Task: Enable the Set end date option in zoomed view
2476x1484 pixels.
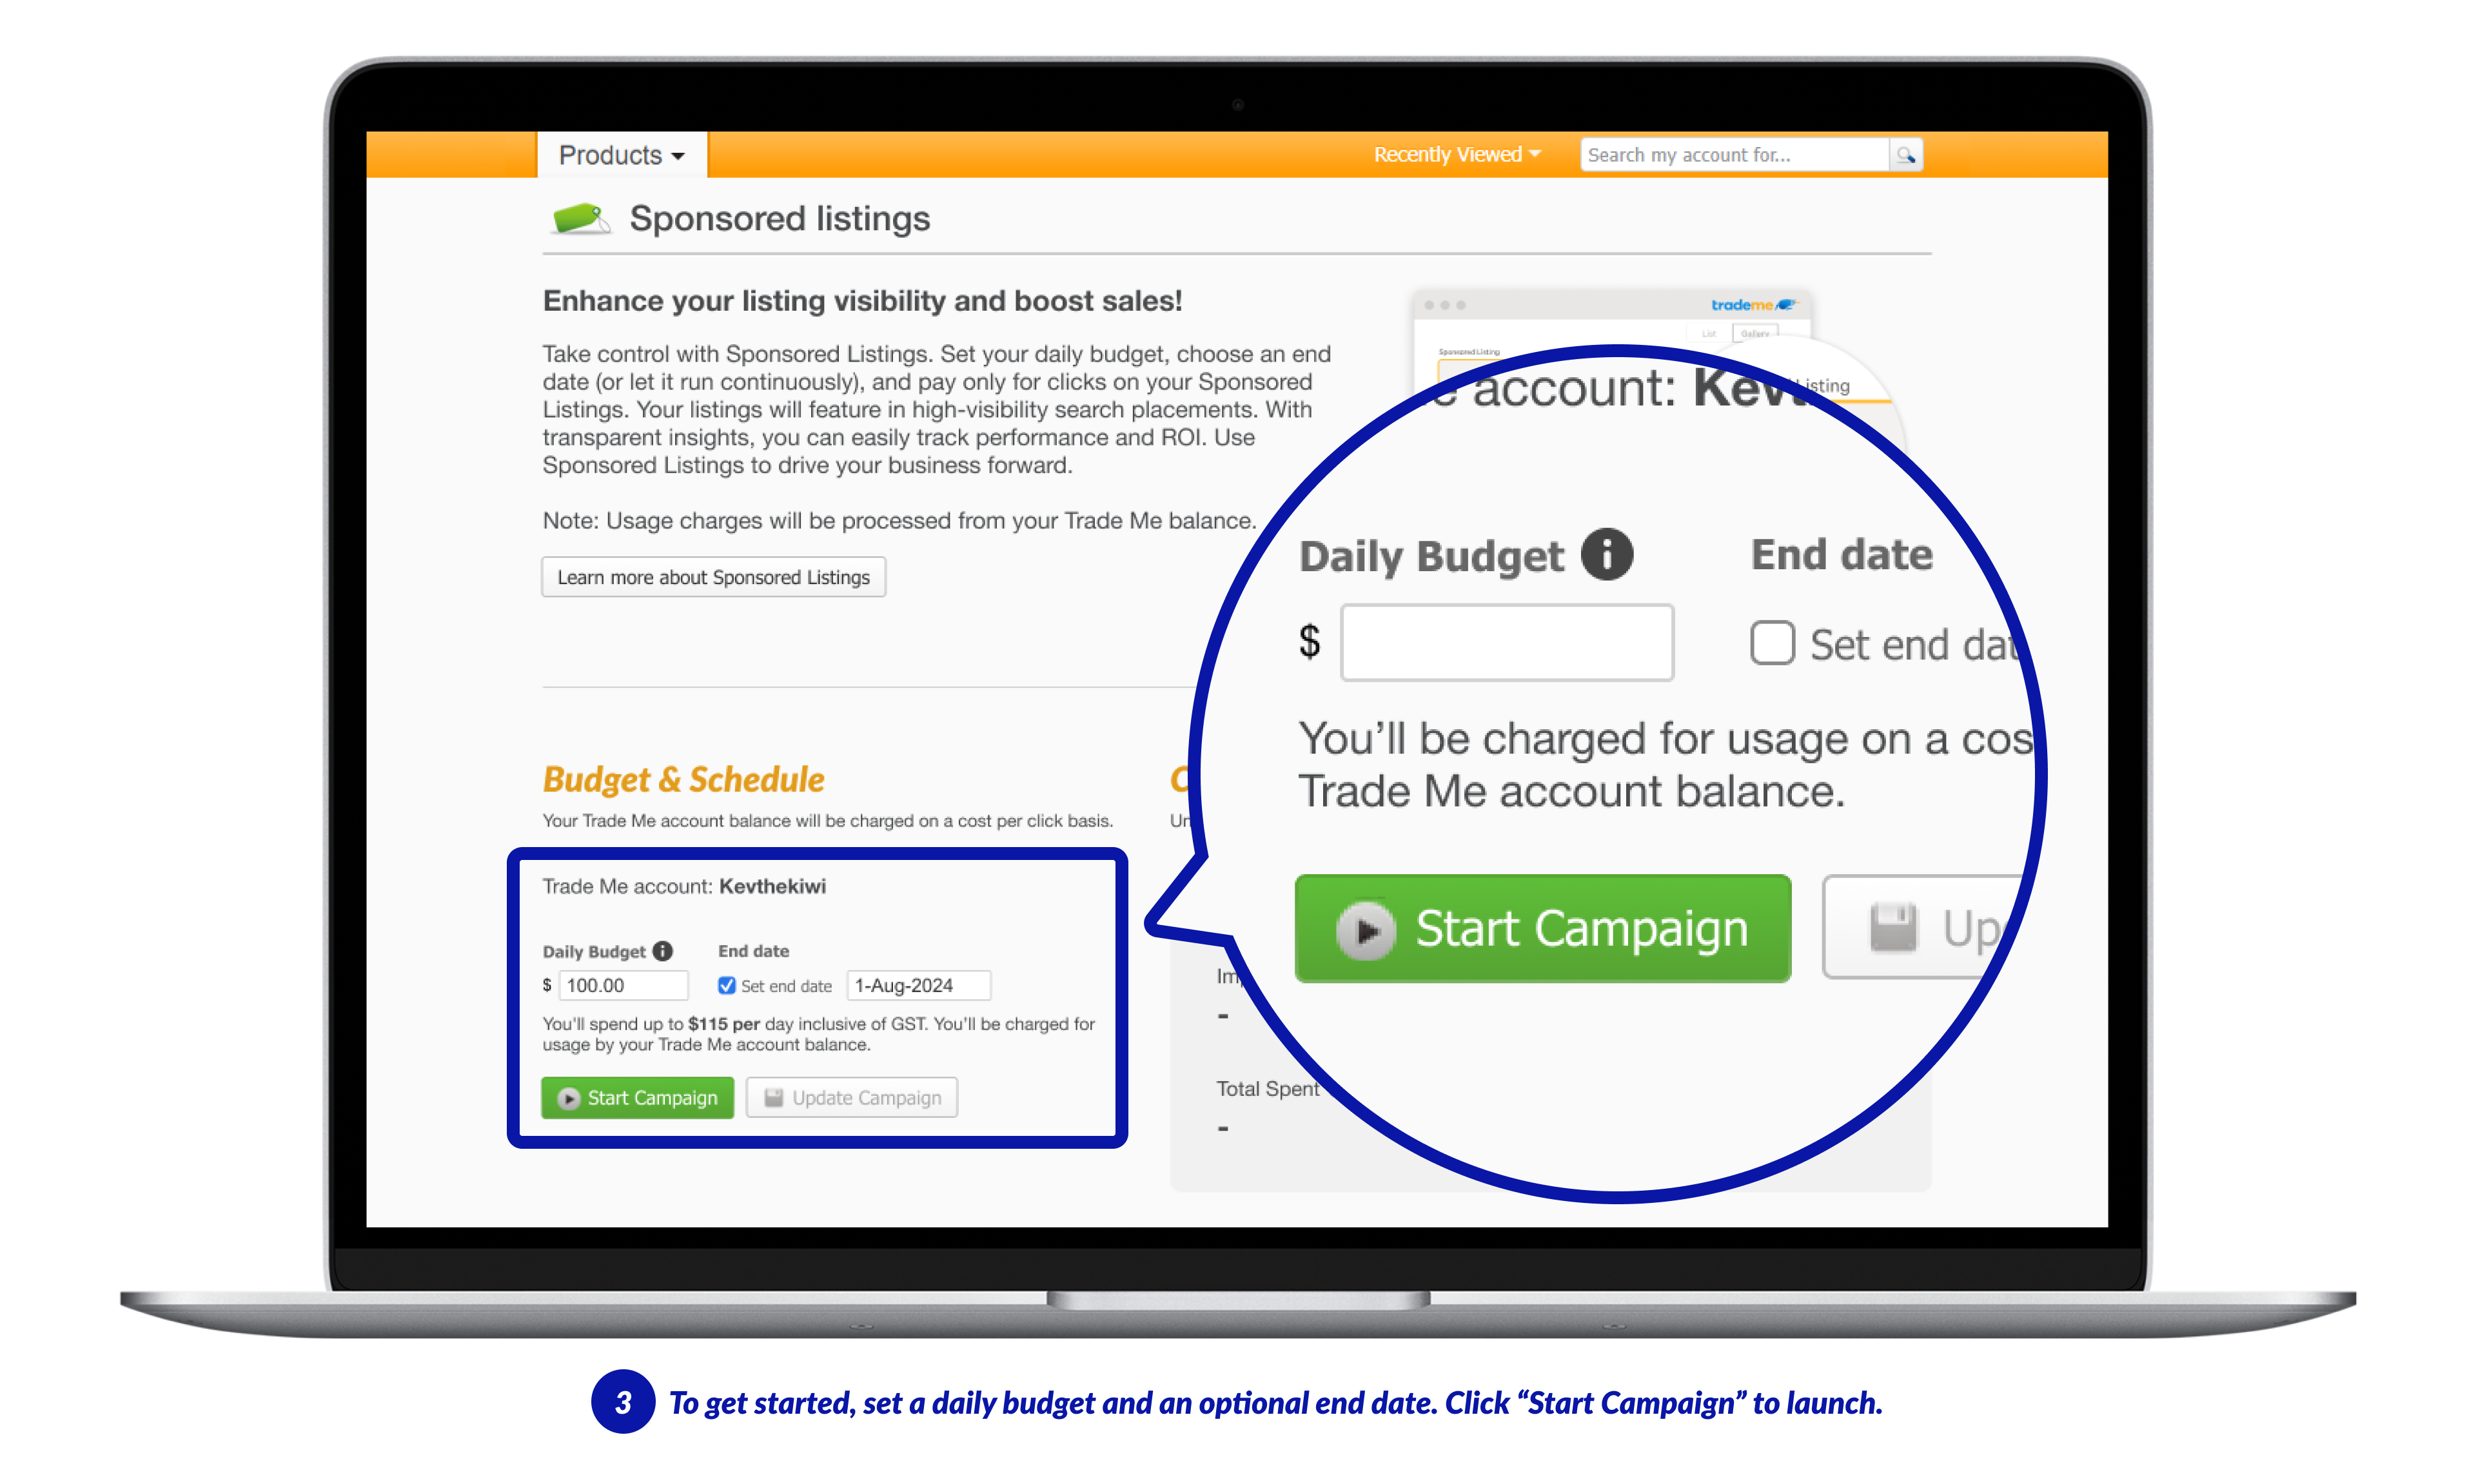Action: 1766,639
